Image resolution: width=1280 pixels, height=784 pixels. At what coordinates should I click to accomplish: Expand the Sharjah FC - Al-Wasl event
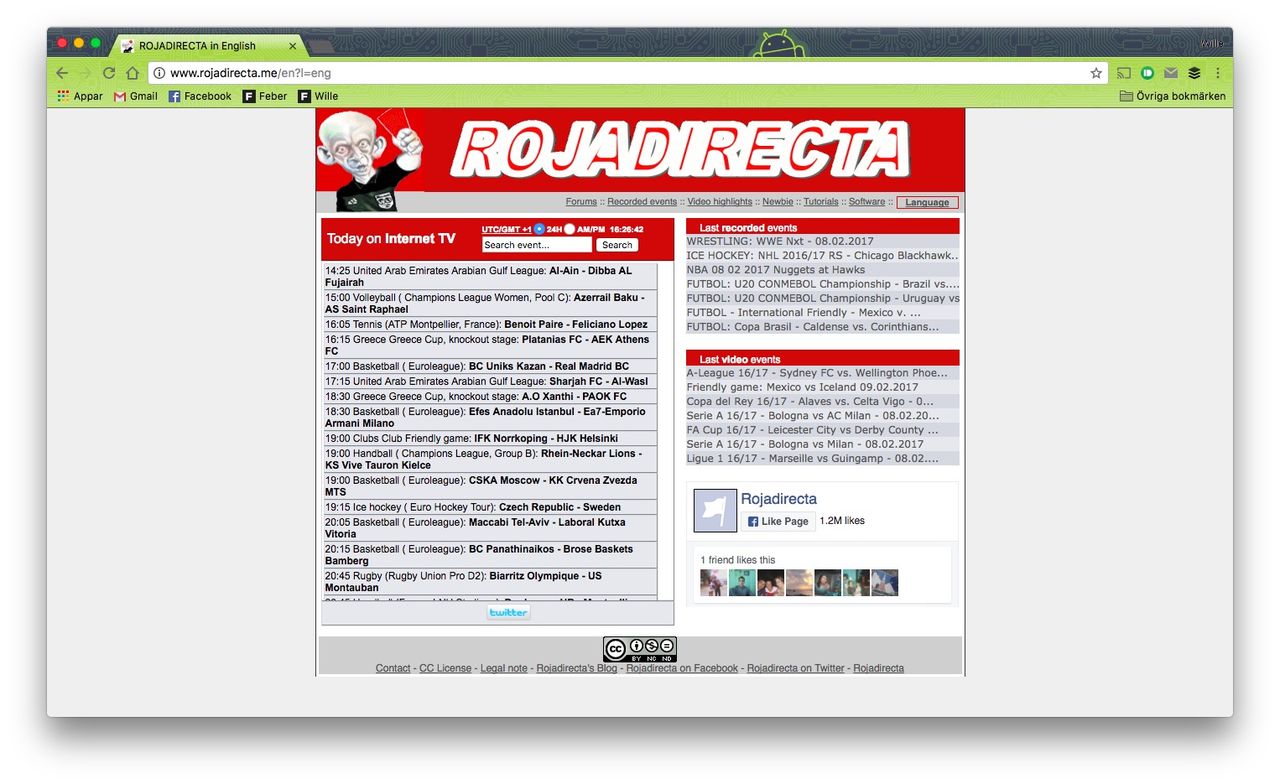click(x=490, y=382)
